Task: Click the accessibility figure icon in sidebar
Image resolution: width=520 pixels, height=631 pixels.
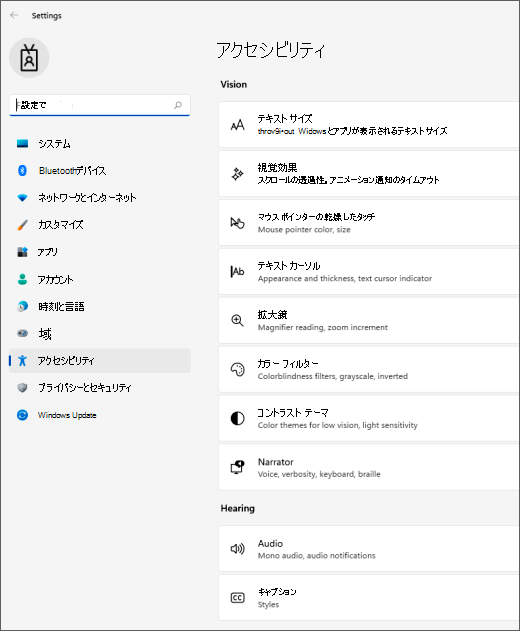Action: tap(23, 361)
